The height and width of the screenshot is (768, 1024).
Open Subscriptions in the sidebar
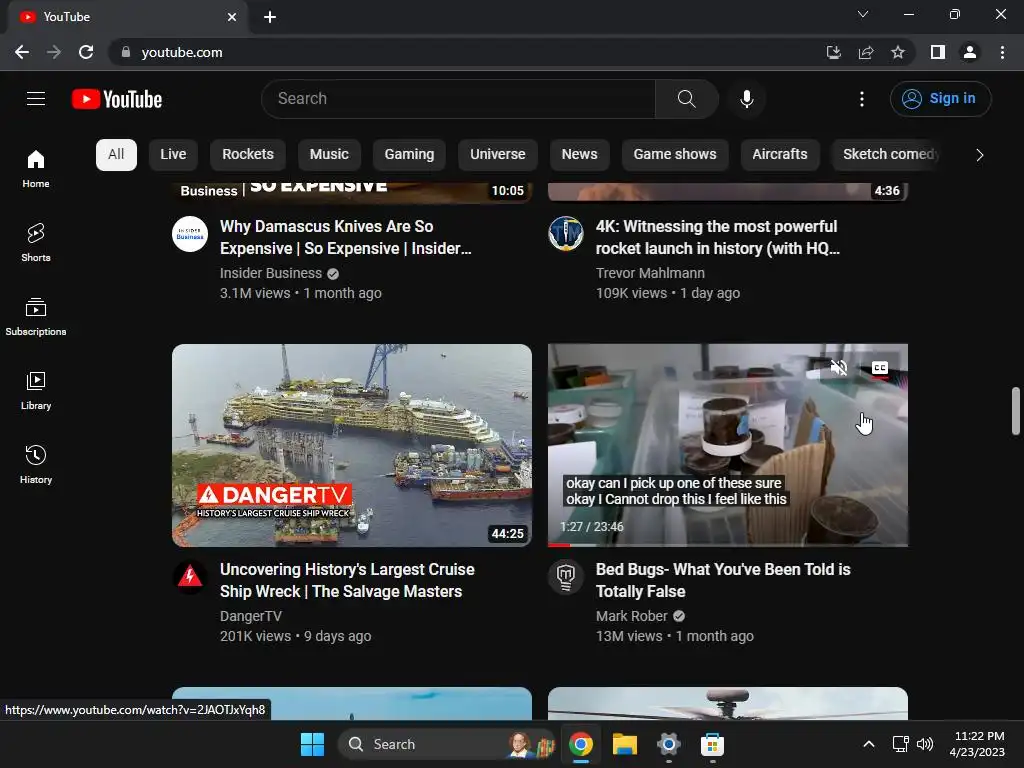point(36,317)
